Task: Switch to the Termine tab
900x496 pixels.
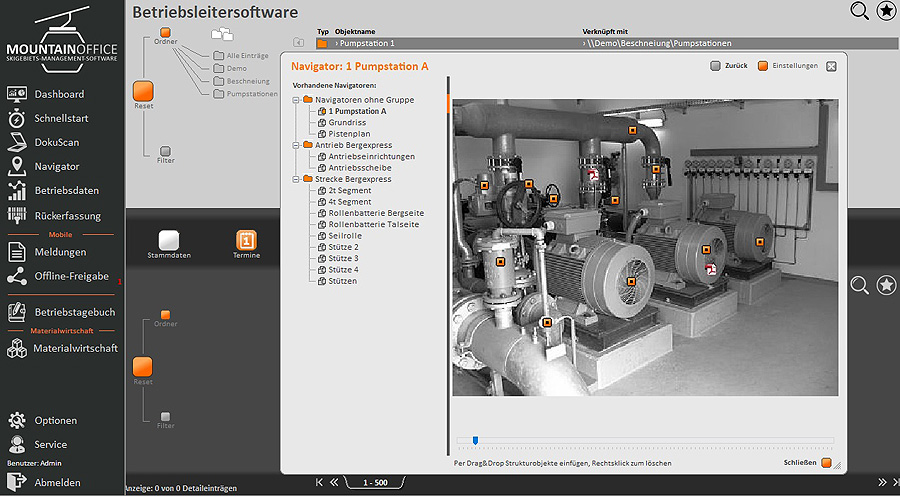Action: 246,240
